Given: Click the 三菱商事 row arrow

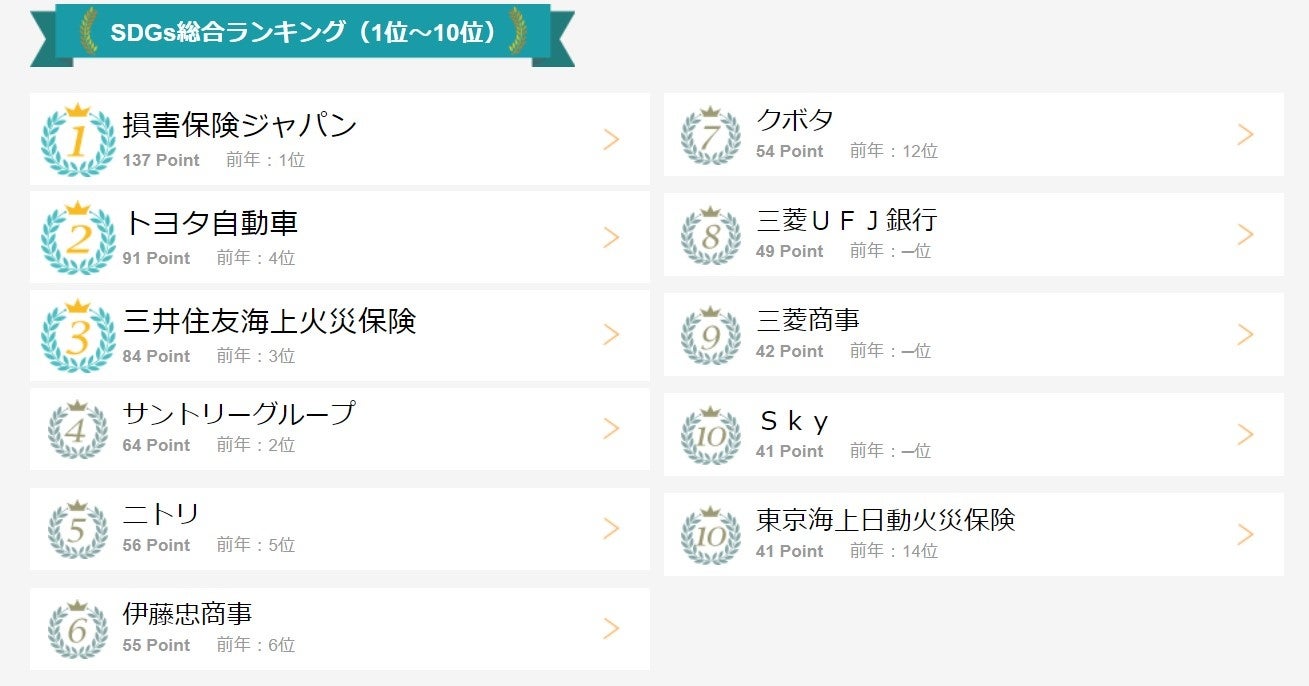Looking at the screenshot, I should tap(1245, 335).
